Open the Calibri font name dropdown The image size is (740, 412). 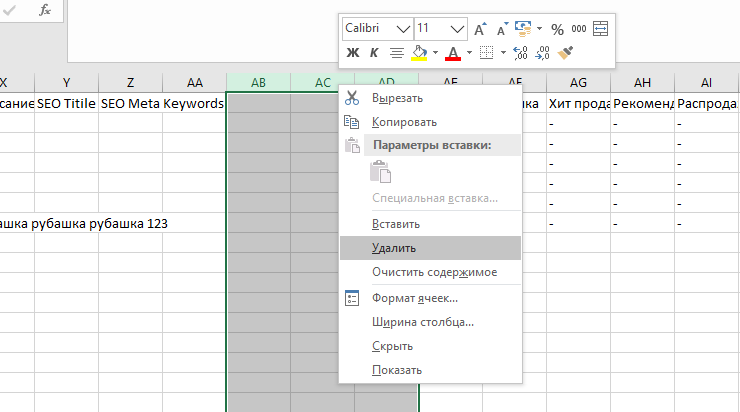pos(403,29)
